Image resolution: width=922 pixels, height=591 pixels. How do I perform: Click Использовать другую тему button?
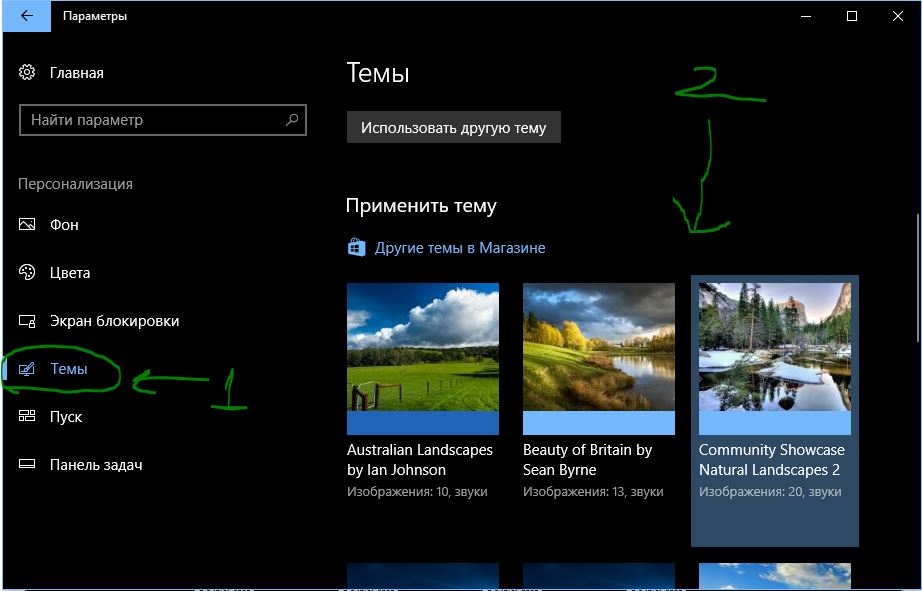click(x=453, y=128)
